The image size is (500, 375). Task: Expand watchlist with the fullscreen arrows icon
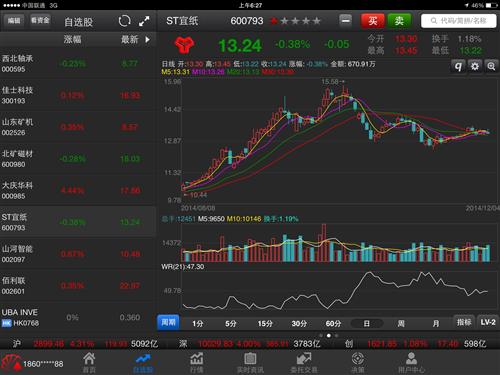[144, 21]
